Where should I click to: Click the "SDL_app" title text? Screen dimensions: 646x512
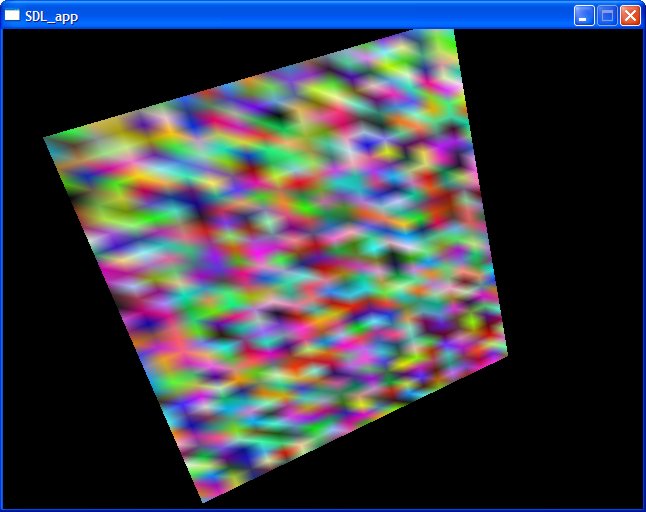point(52,16)
